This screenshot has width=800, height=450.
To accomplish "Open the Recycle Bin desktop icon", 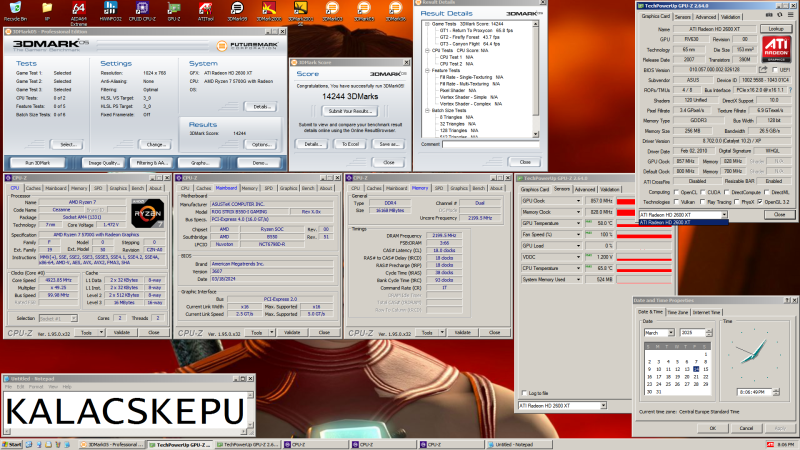I will click(x=15, y=9).
